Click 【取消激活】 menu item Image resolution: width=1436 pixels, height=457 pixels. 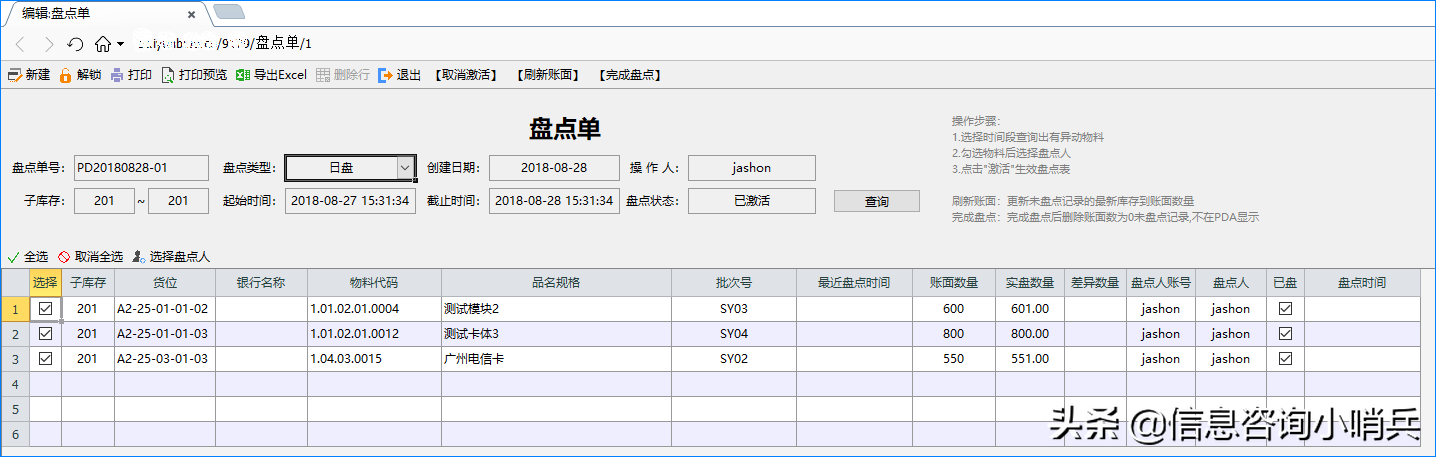tap(466, 75)
